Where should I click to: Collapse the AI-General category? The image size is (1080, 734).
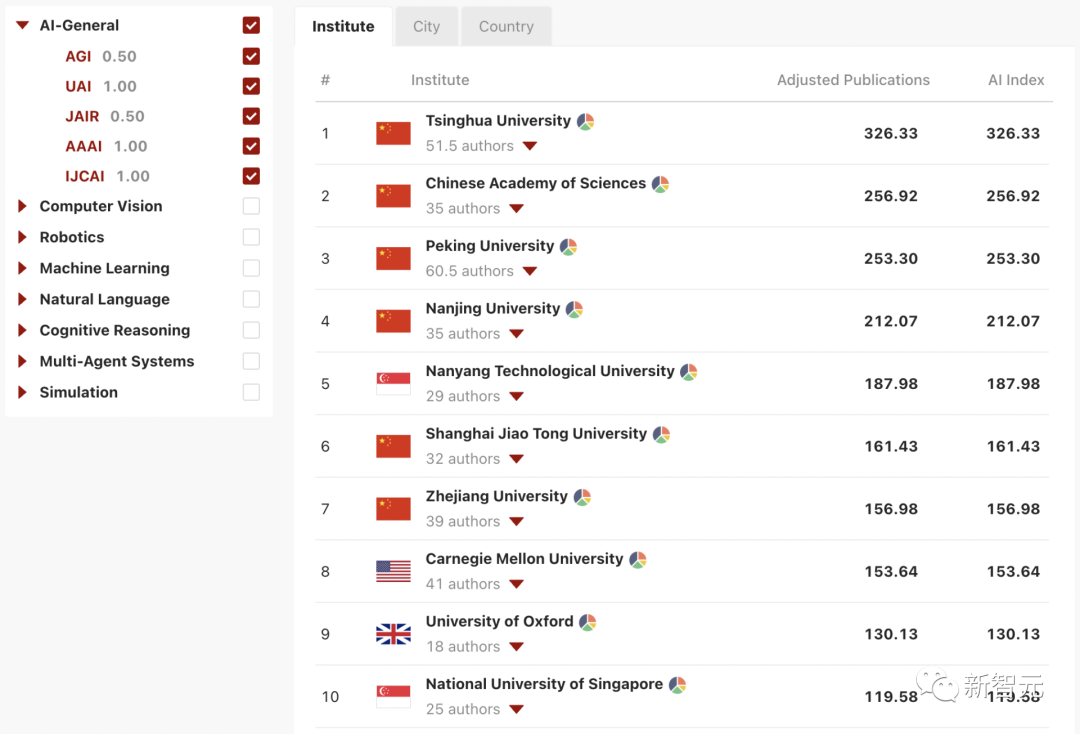click(21, 24)
